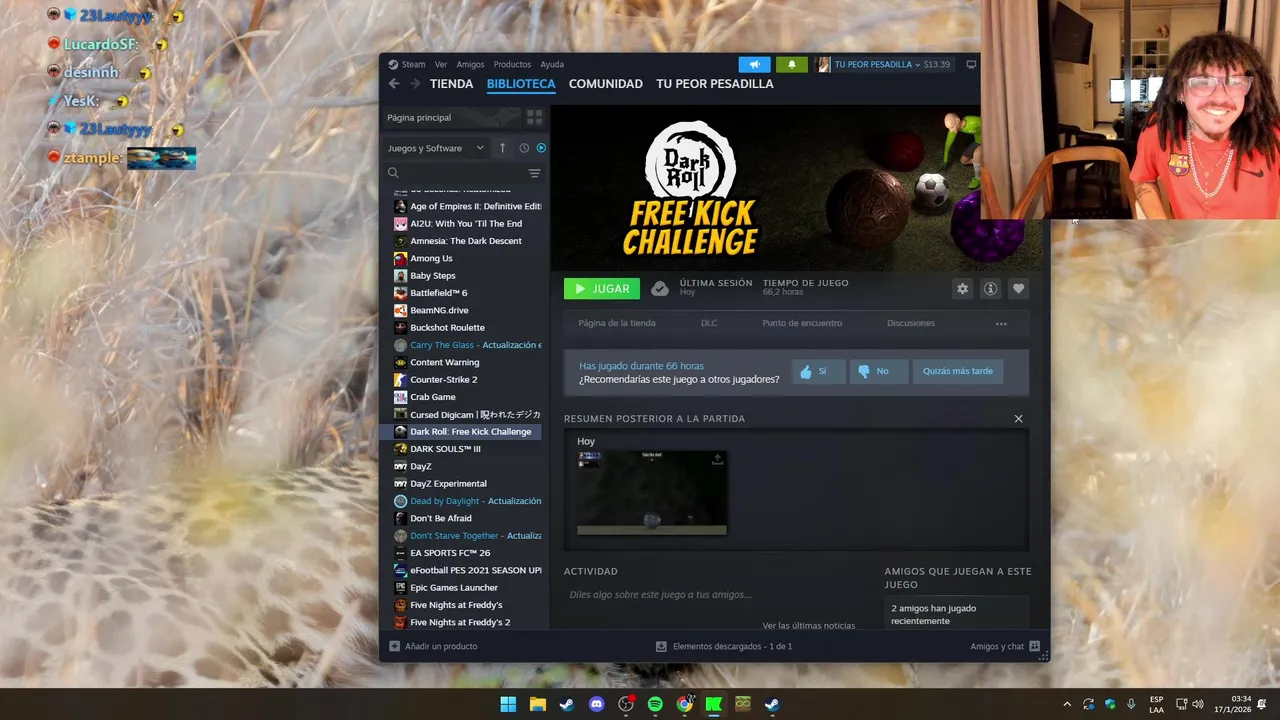The width and height of the screenshot is (1280, 720).
Task: Click Añadir un producto
Action: 434,647
